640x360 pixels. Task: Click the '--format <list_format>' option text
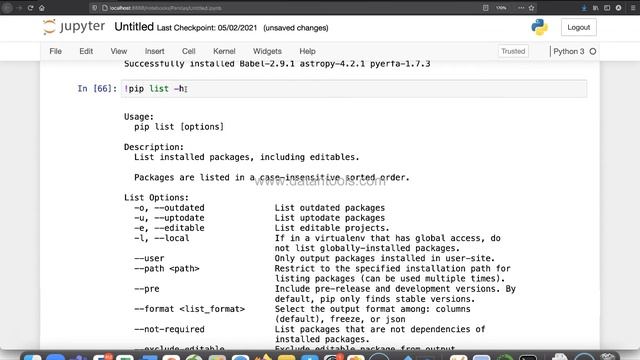pos(189,309)
